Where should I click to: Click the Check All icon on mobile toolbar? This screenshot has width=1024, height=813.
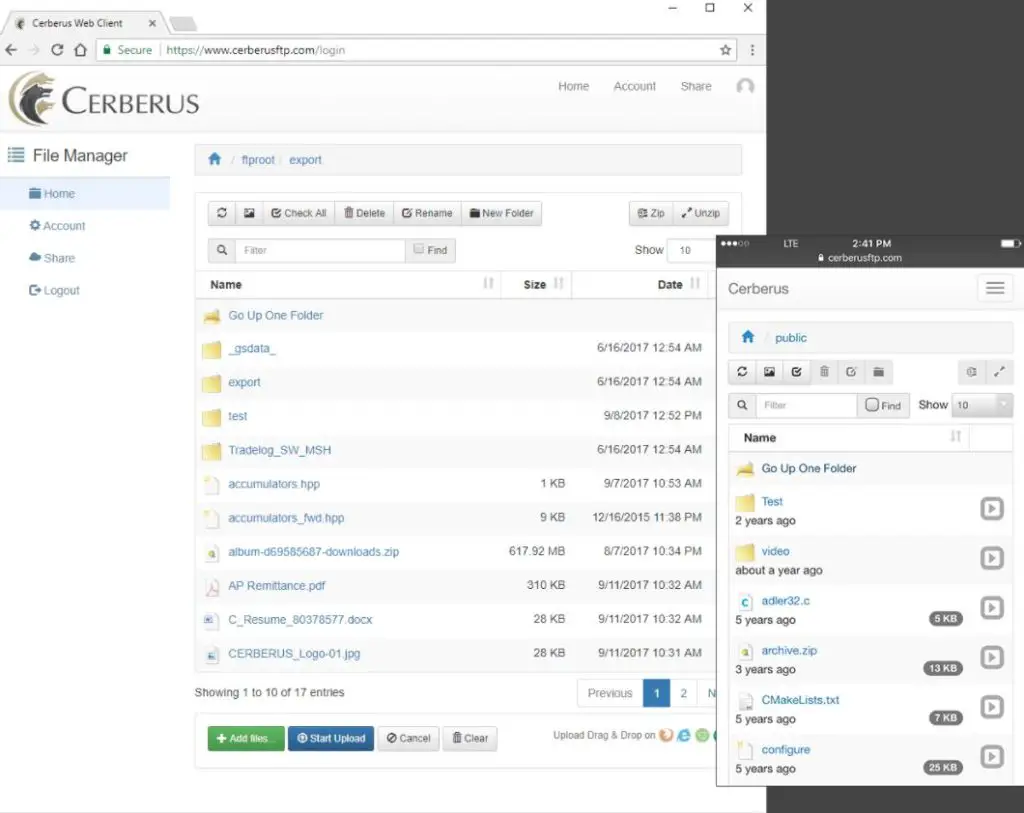tap(795, 371)
